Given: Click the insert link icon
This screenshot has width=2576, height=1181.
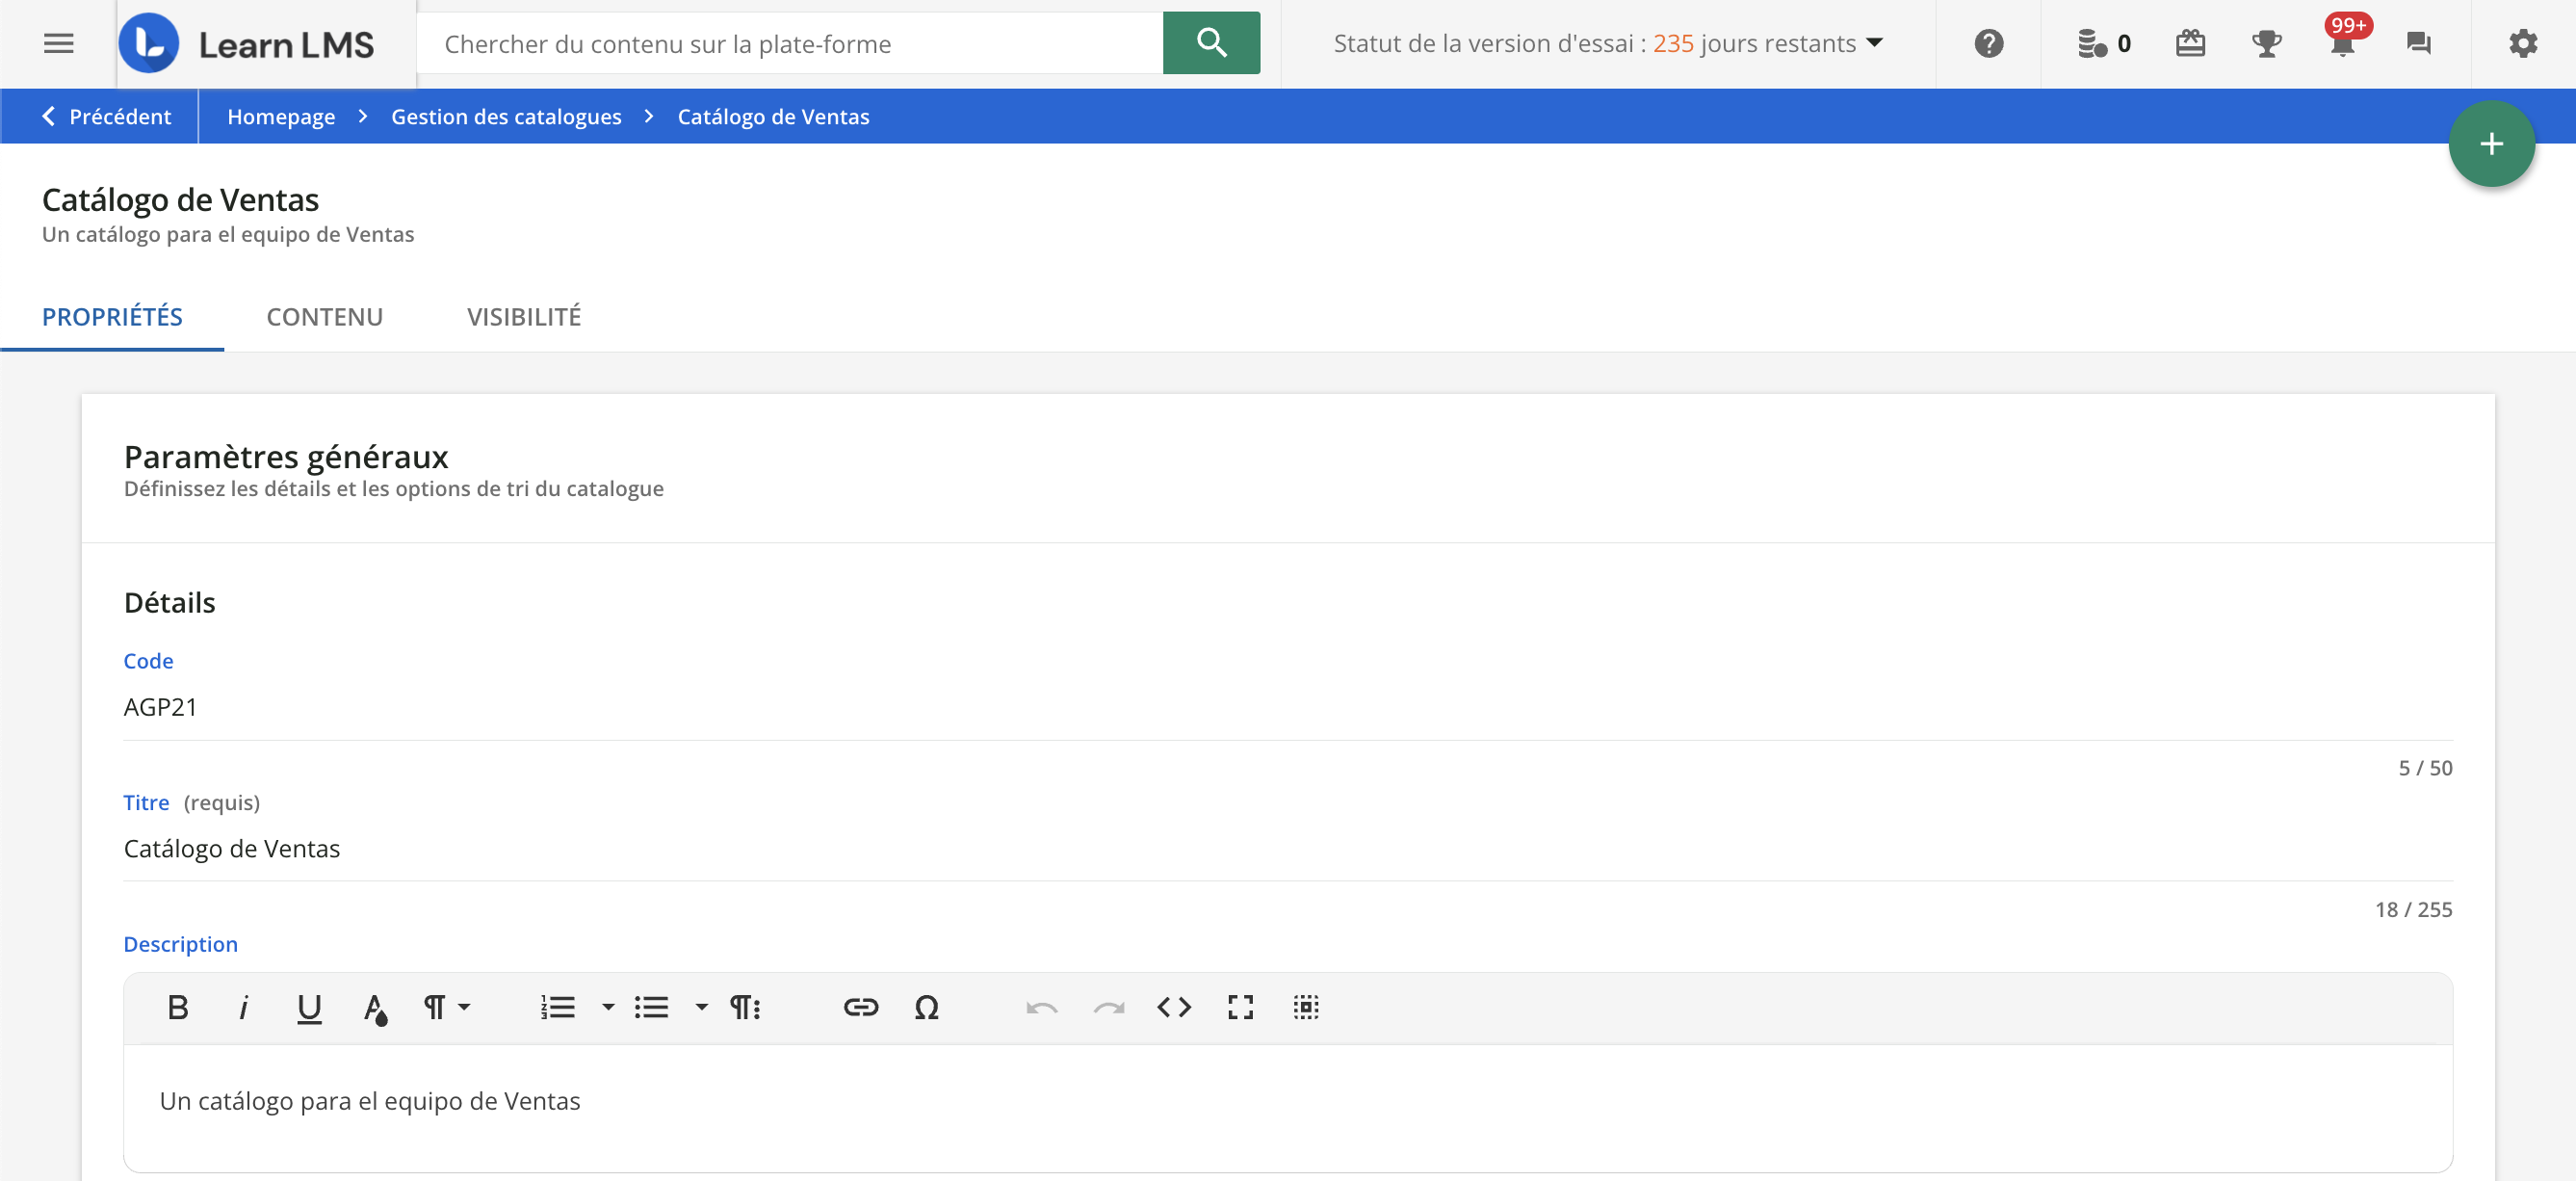Looking at the screenshot, I should point(860,1007).
